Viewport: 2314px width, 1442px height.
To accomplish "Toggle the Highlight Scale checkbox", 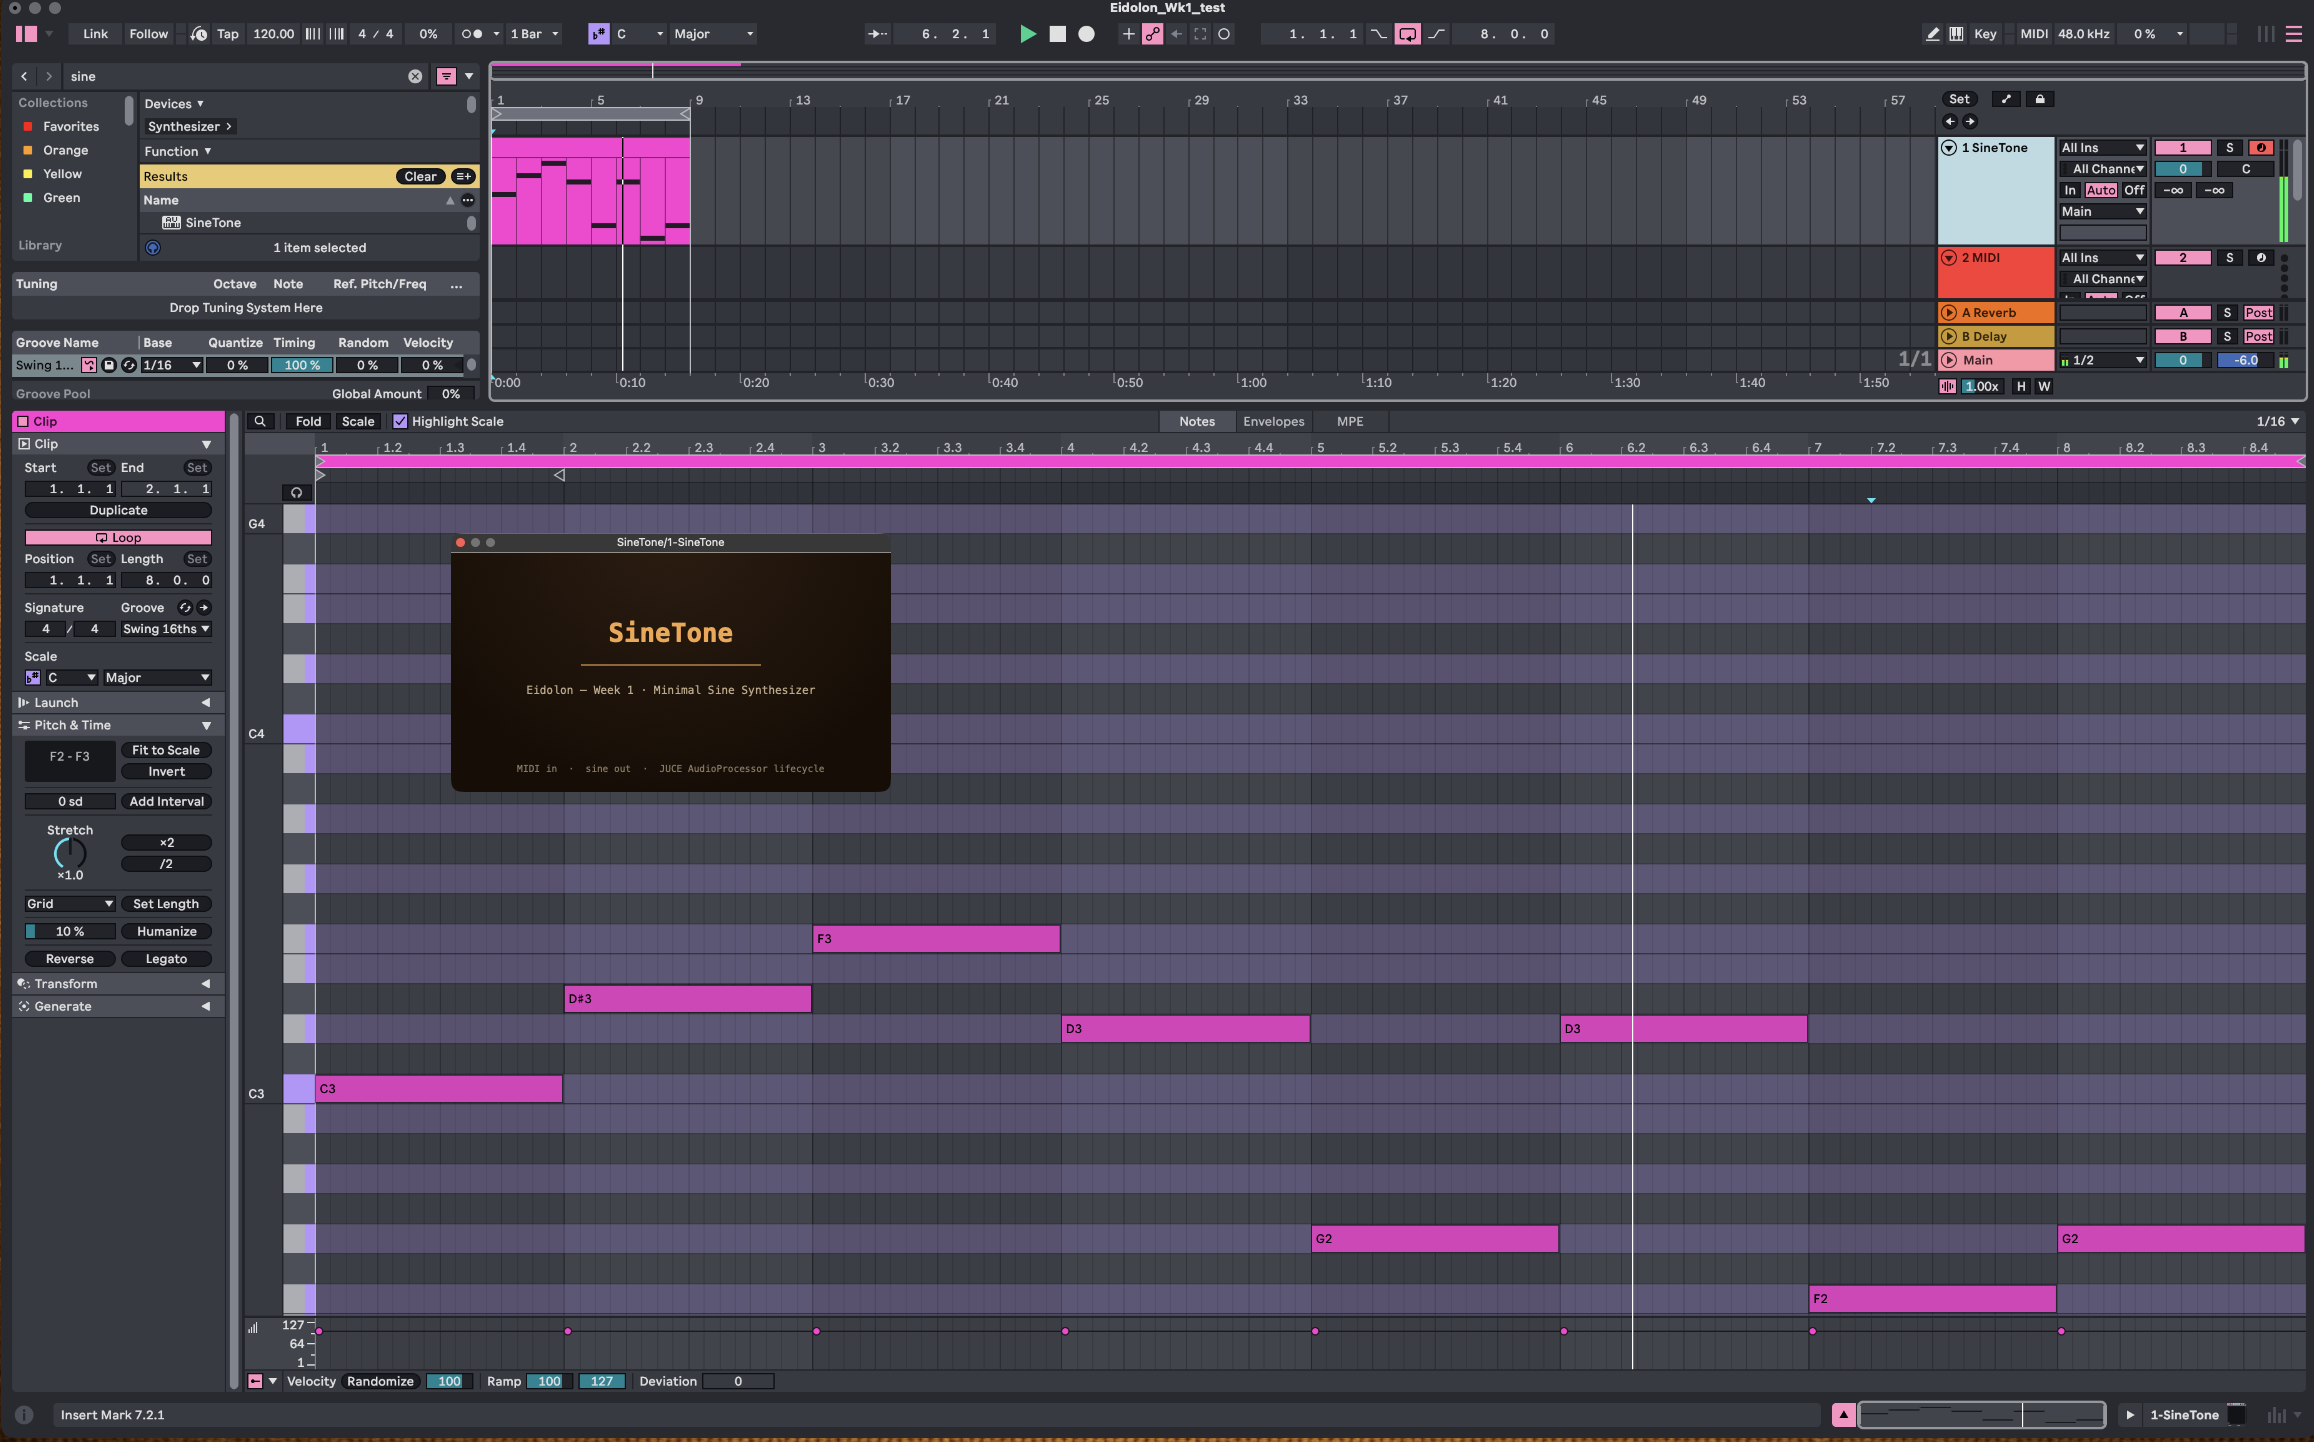I will tap(400, 422).
